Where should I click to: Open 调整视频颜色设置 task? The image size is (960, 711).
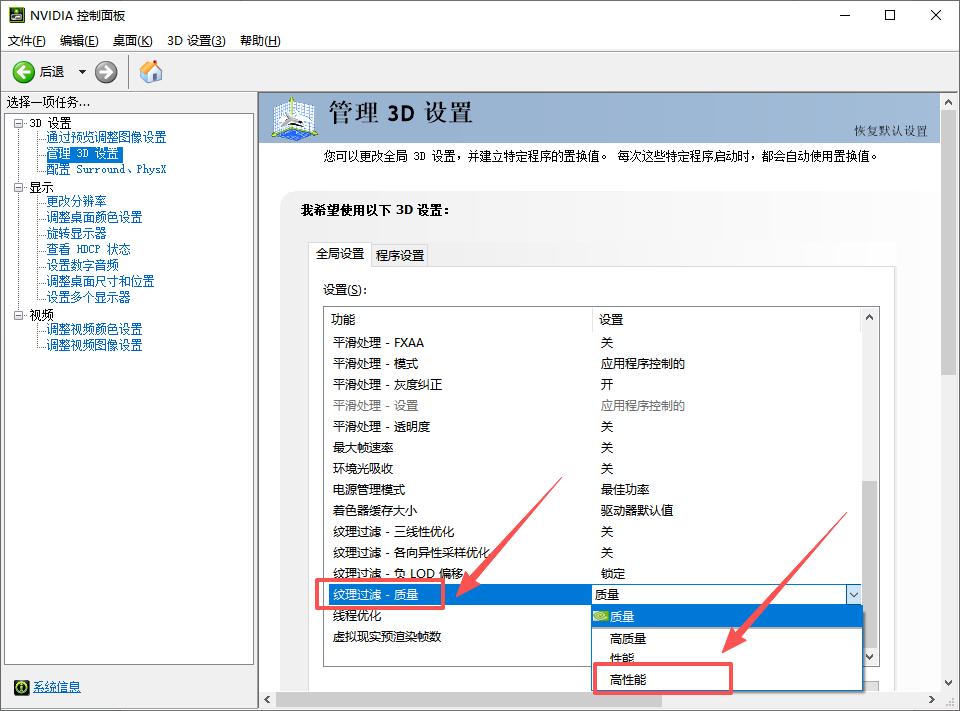(94, 329)
